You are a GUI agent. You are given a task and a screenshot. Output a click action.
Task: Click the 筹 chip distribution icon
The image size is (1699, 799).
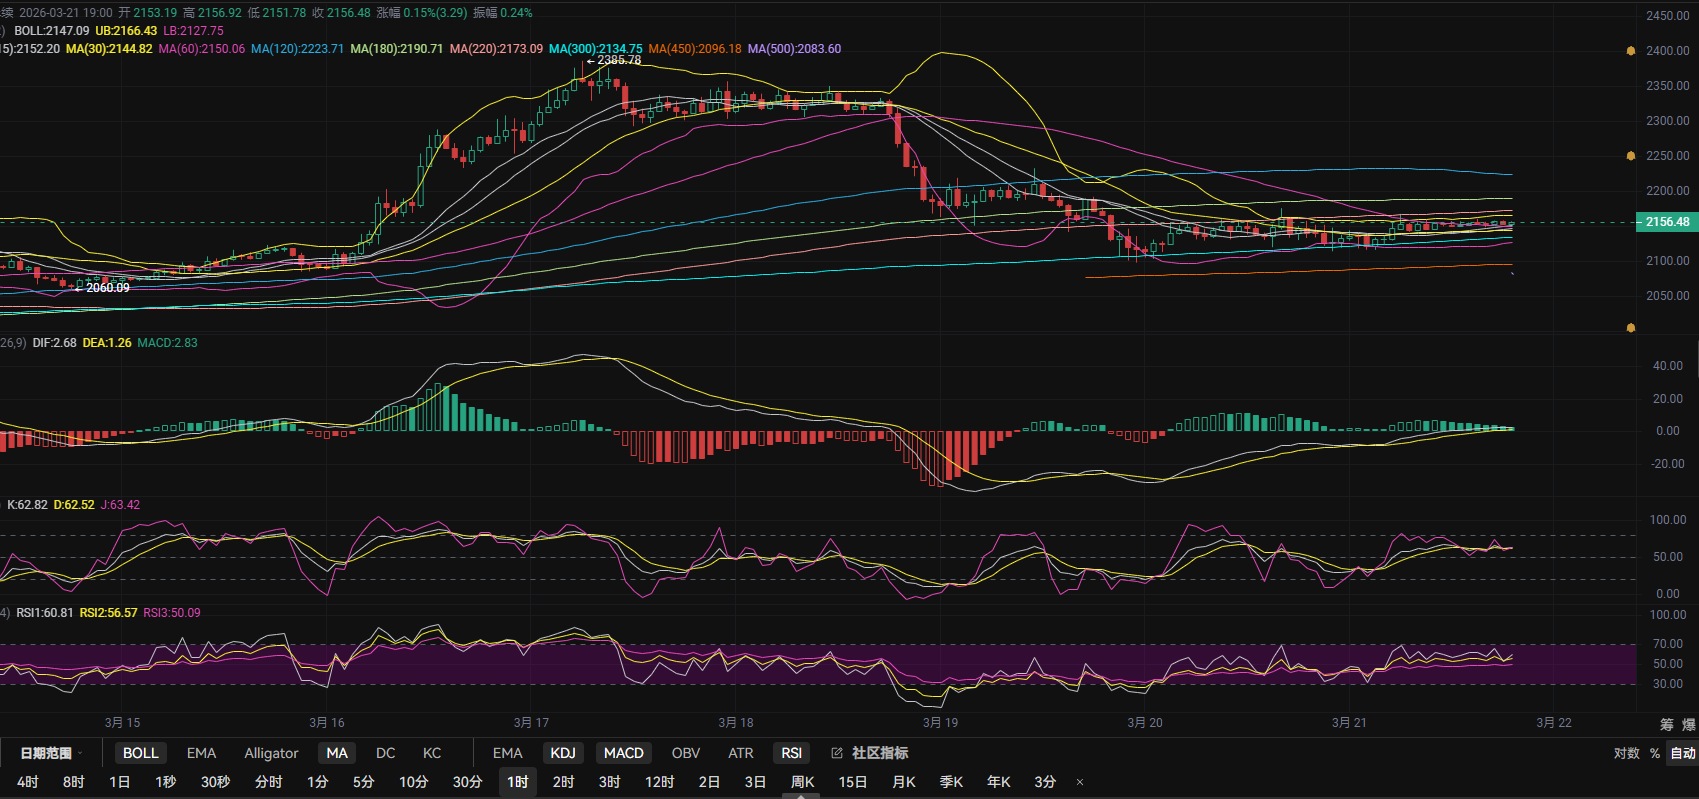[1666, 724]
